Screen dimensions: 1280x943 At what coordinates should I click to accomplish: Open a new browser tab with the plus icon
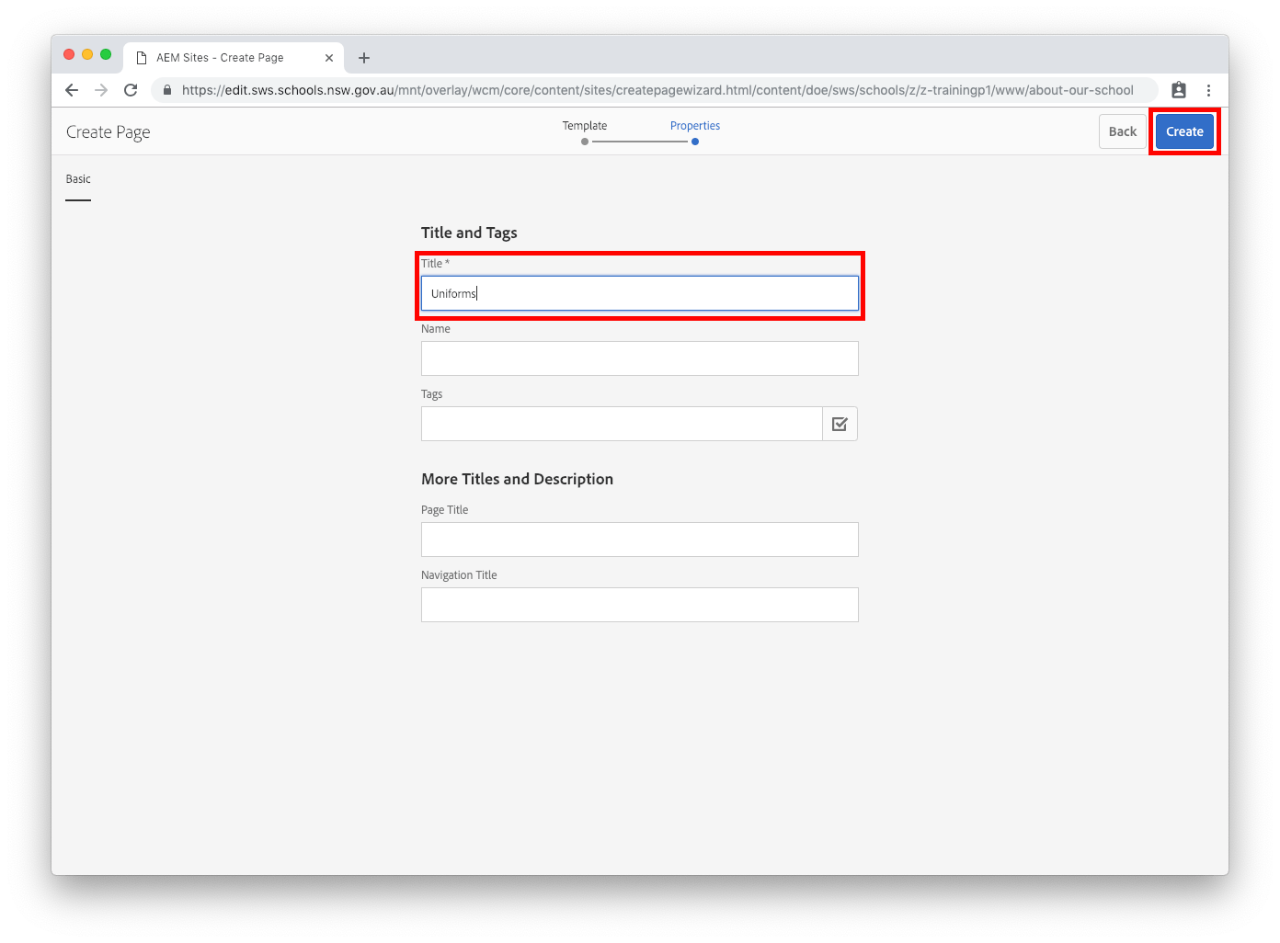(364, 58)
